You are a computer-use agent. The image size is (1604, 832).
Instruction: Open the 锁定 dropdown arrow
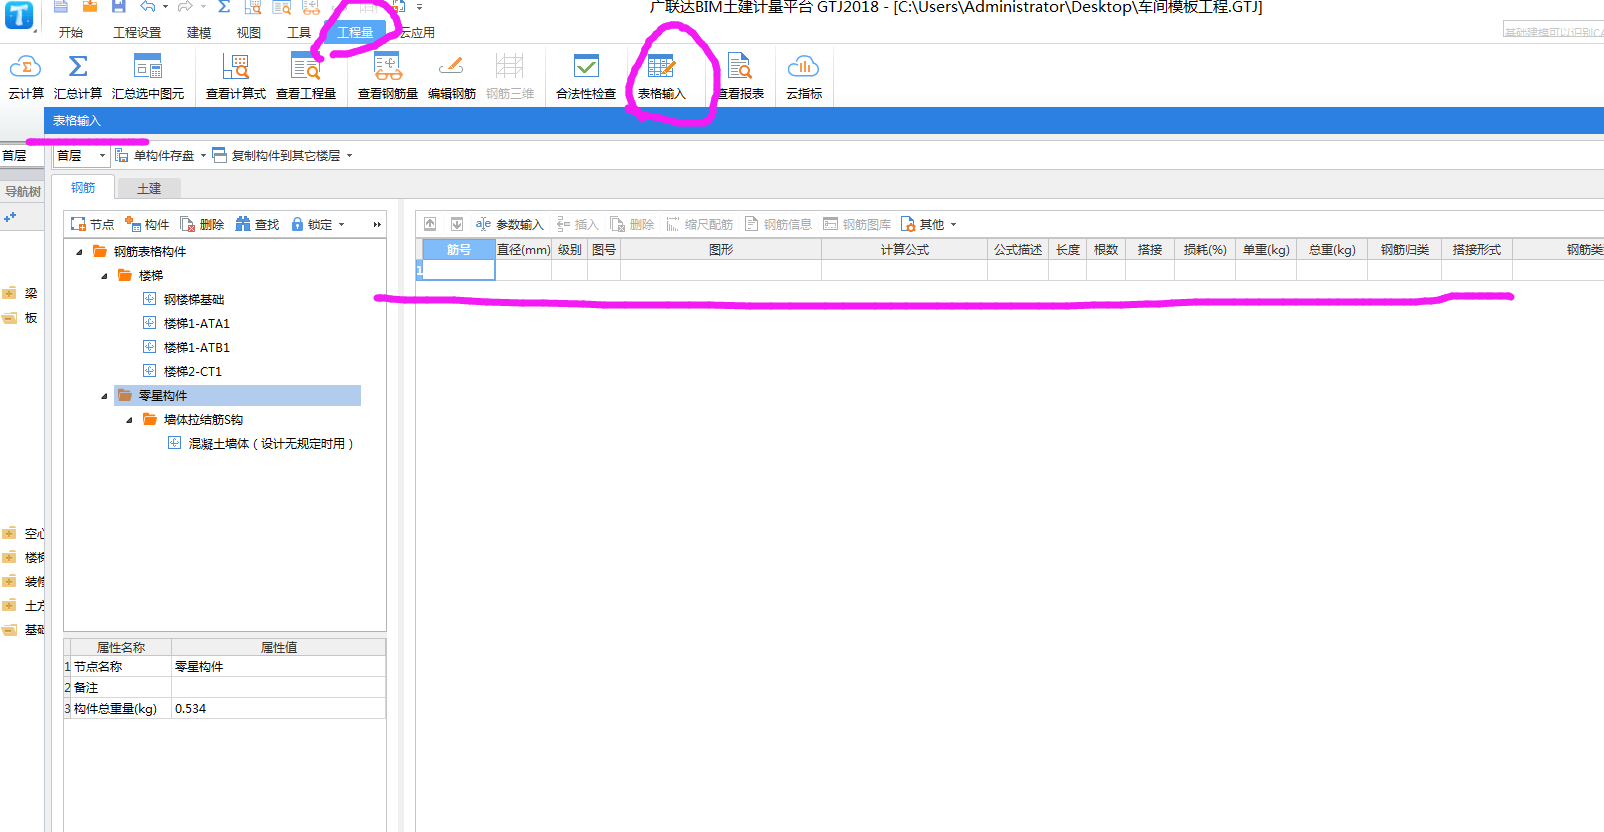click(341, 225)
